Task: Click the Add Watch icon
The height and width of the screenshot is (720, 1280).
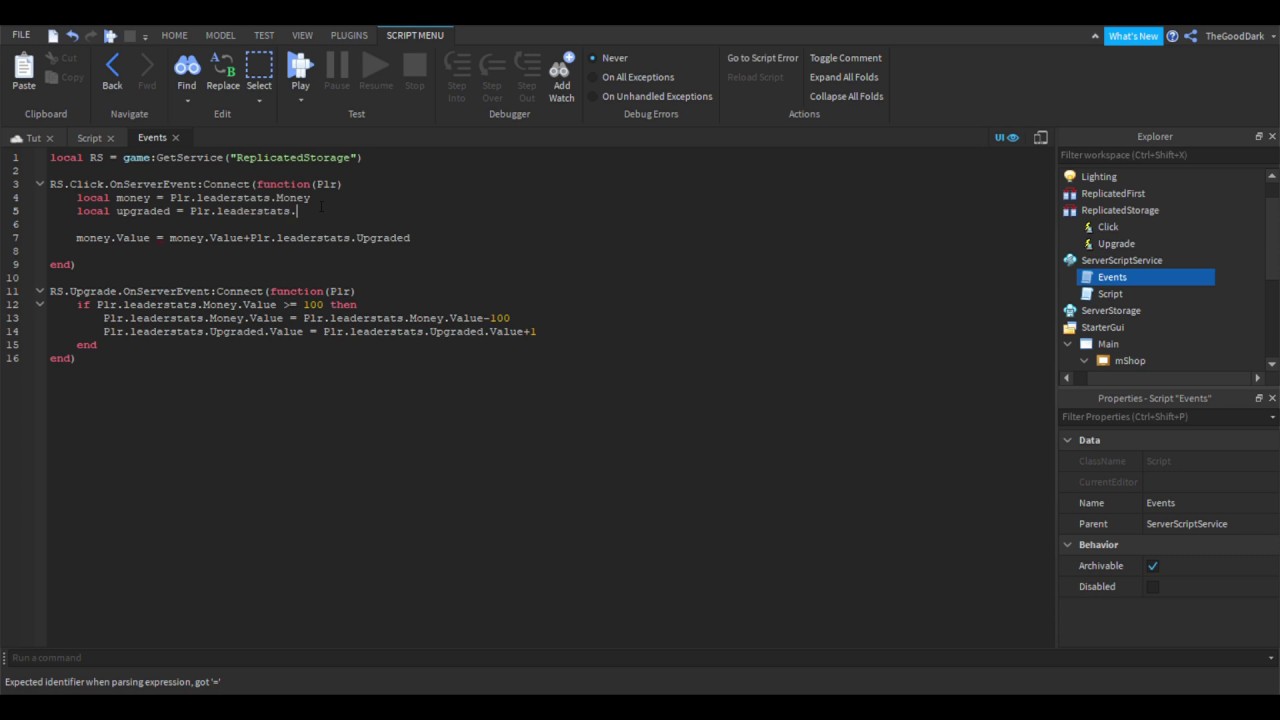Action: (x=562, y=66)
